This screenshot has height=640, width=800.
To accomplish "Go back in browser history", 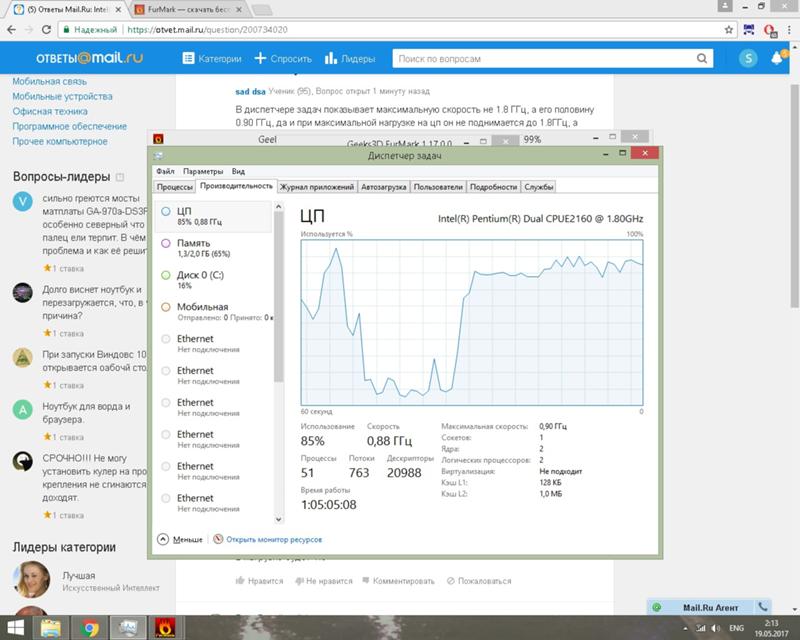I will click(11, 30).
